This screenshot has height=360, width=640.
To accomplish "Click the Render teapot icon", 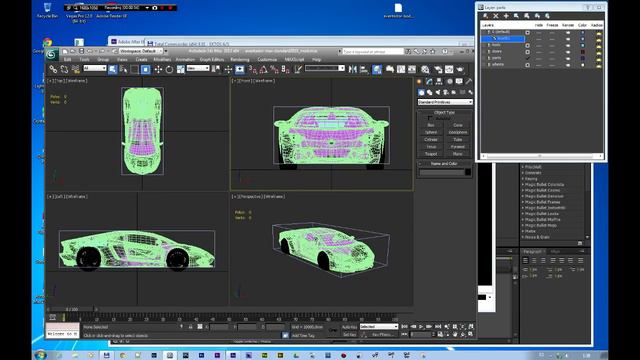I will [x=460, y=69].
